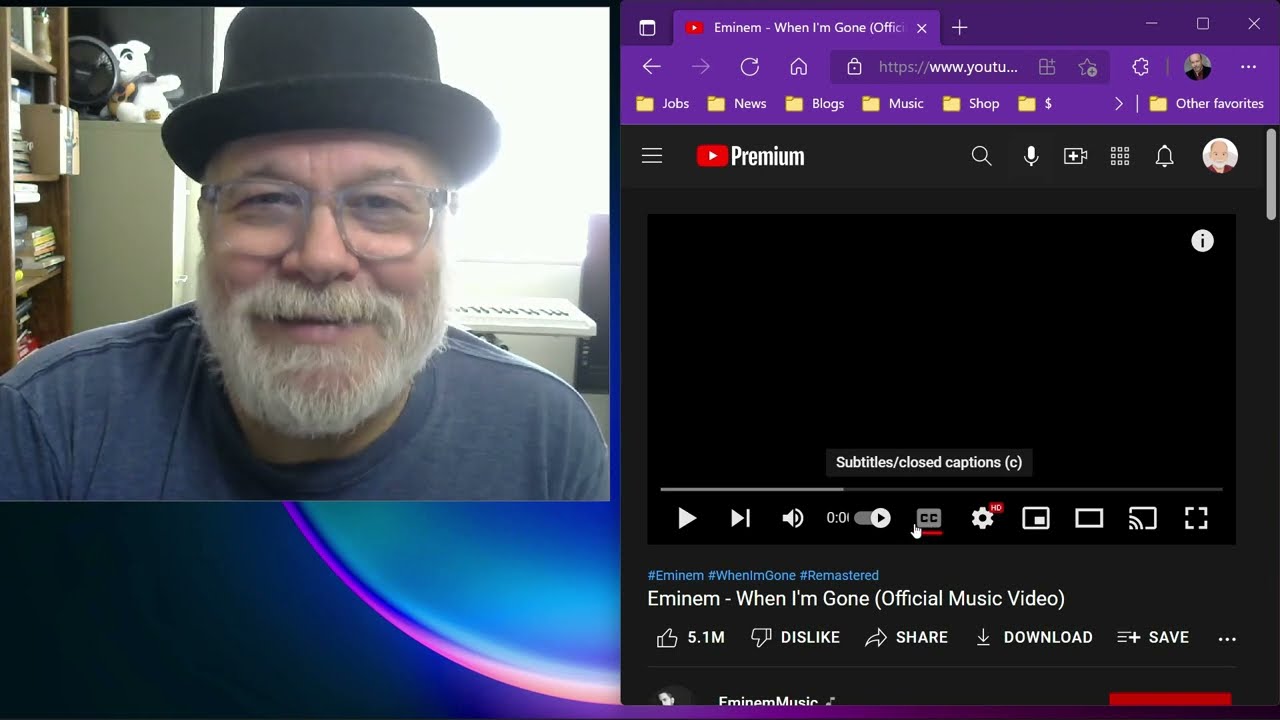Toggle the autoplay switch
Screen dimensions: 1280x720
pos(872,518)
